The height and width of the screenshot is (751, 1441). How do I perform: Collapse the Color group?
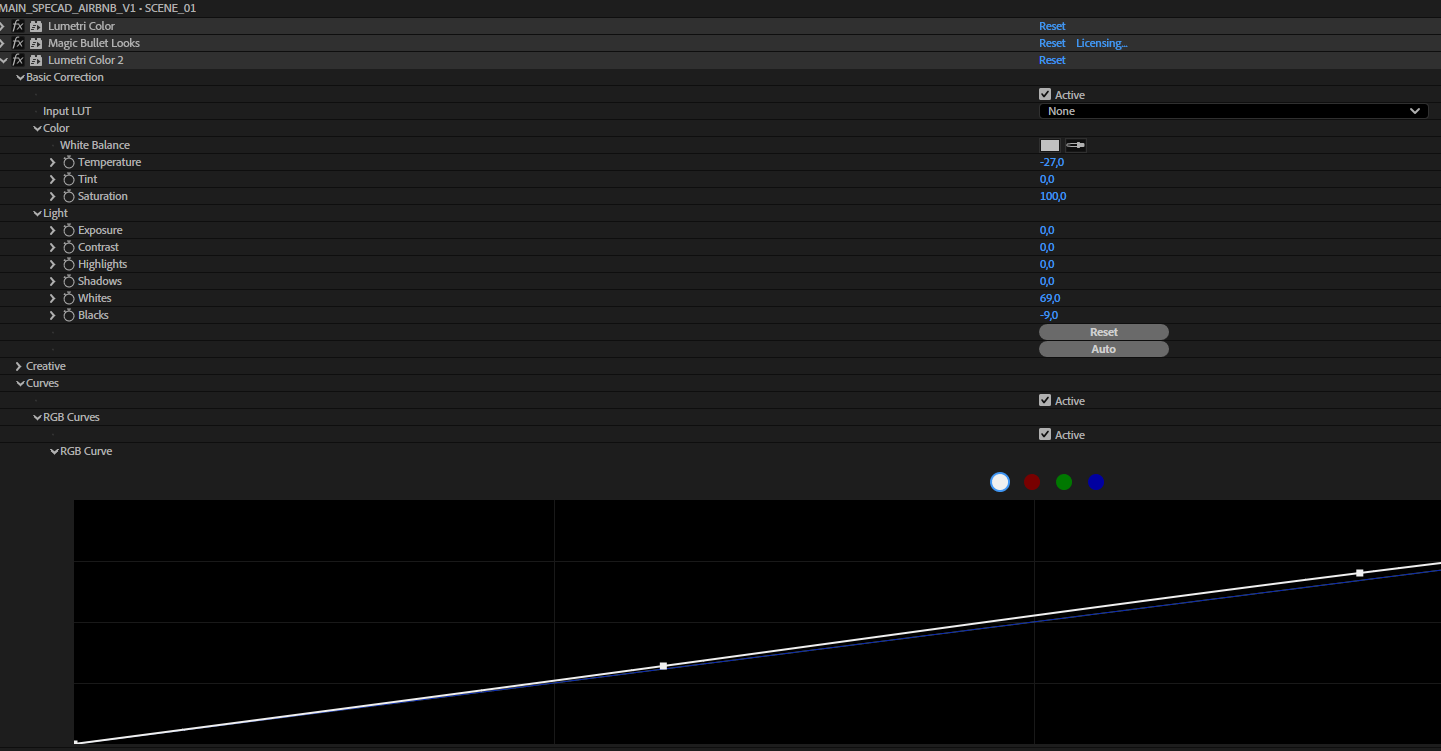(x=37, y=128)
